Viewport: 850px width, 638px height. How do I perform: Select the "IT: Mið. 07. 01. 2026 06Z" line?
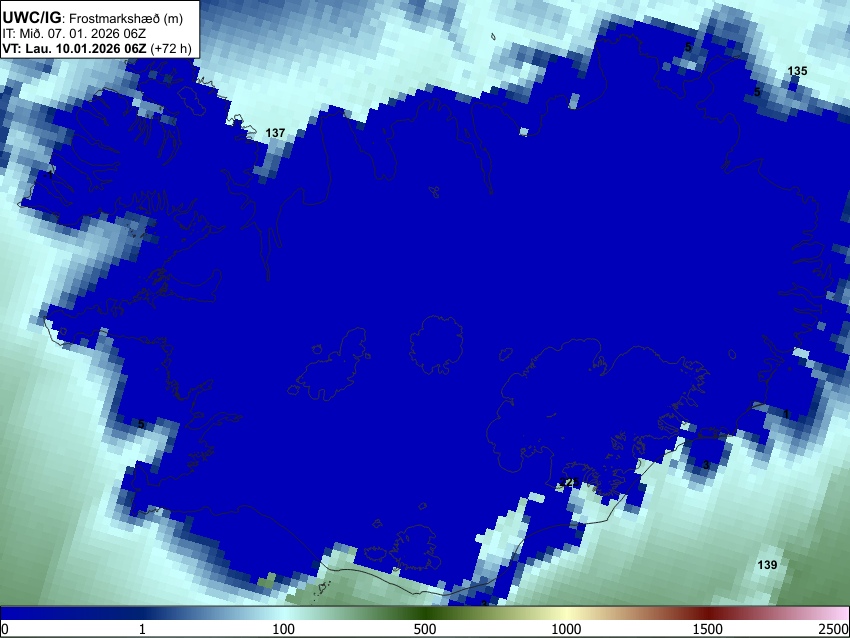pyautogui.click(x=74, y=34)
